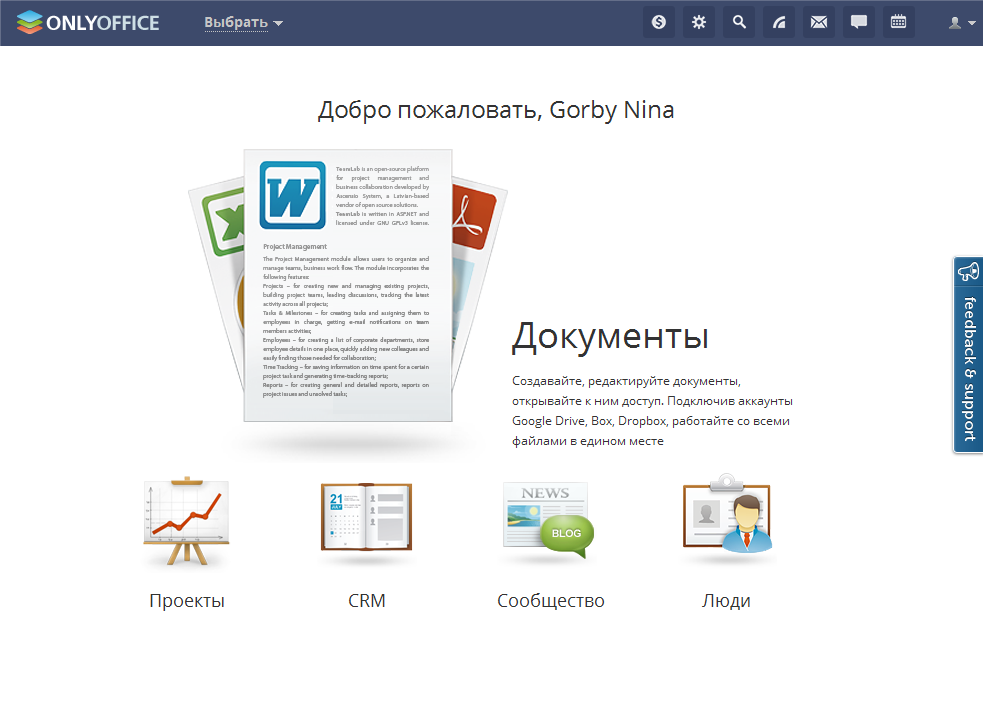Image resolution: width=983 pixels, height=703 pixels.
Task: Open Mail from the envelope icon
Action: point(818,21)
